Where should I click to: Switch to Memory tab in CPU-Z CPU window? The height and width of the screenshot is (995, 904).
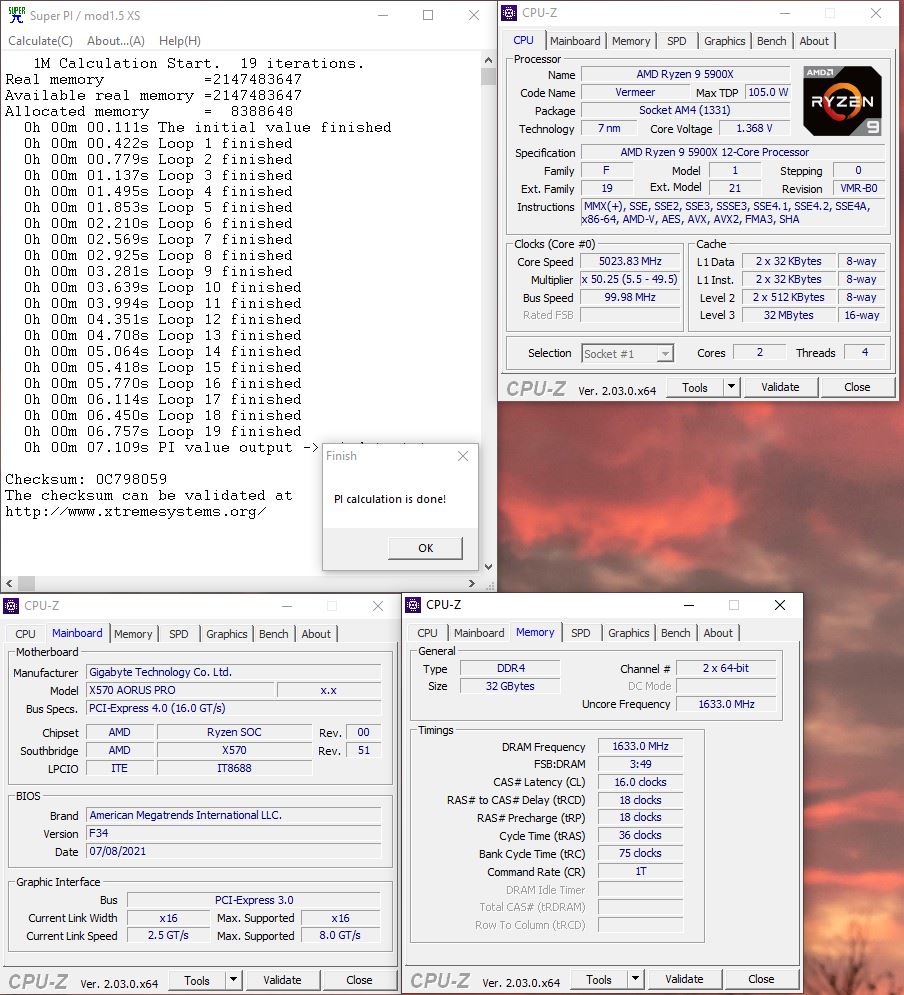(631, 41)
